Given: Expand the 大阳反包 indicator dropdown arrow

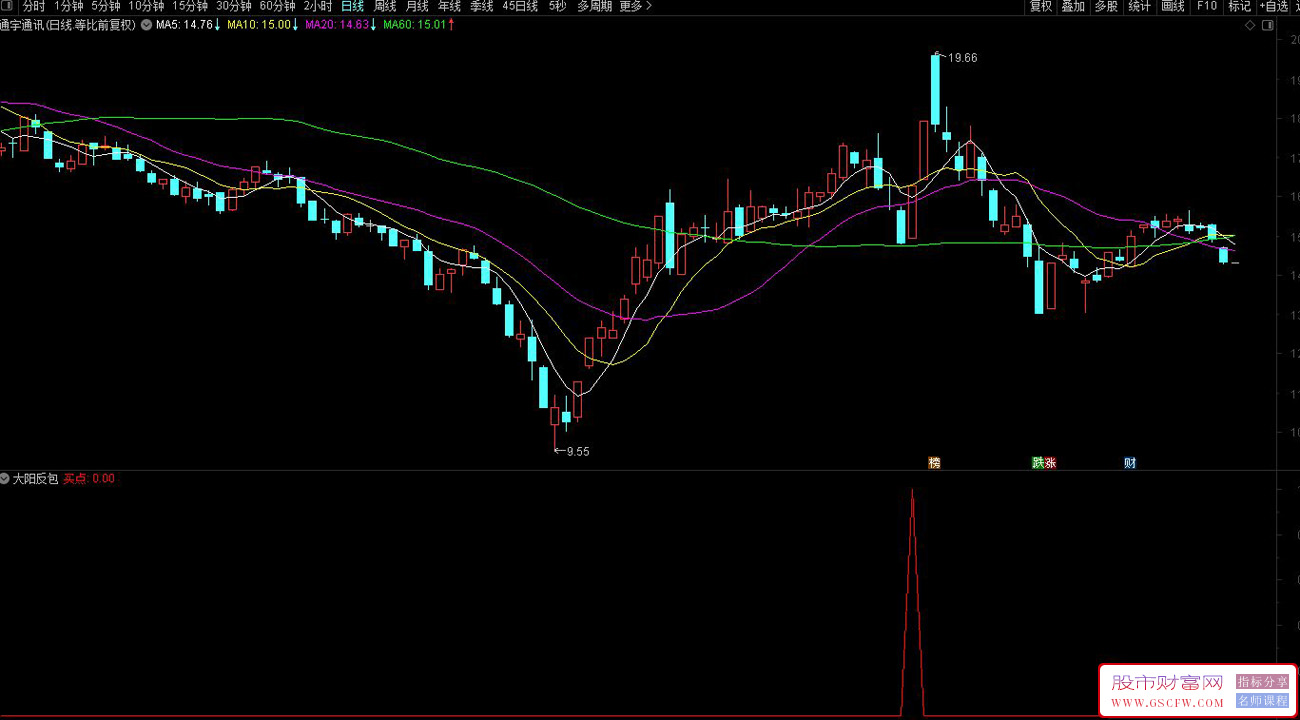Looking at the screenshot, I should [6, 479].
